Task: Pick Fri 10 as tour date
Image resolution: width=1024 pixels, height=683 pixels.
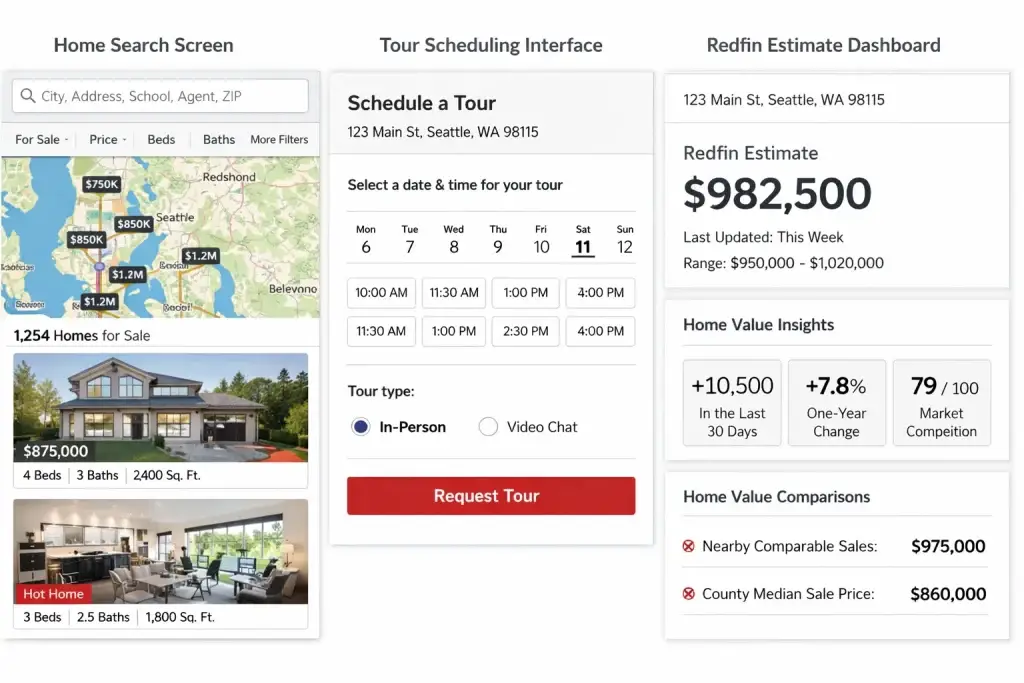Action: pos(541,240)
